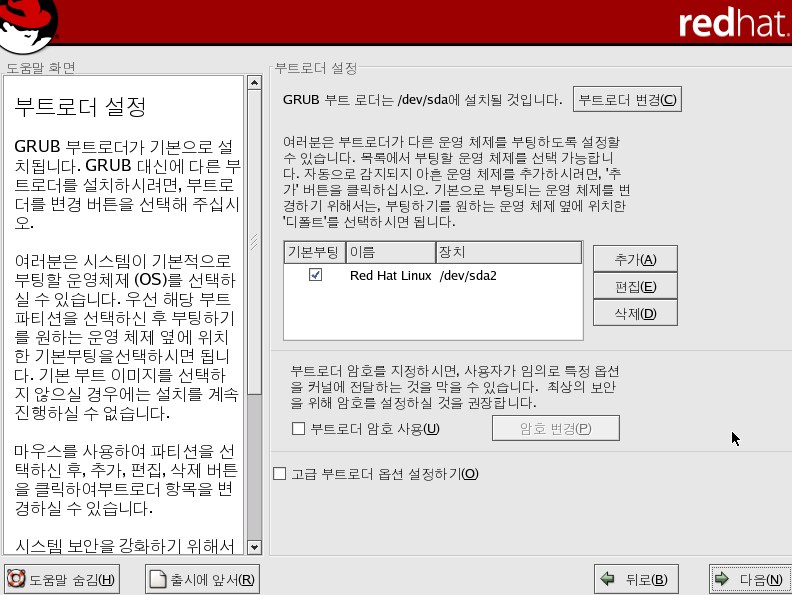The width and height of the screenshot is (792, 595).
Task: Enable 부트로더 암호 사용(U) checkbox
Action: click(x=299, y=429)
